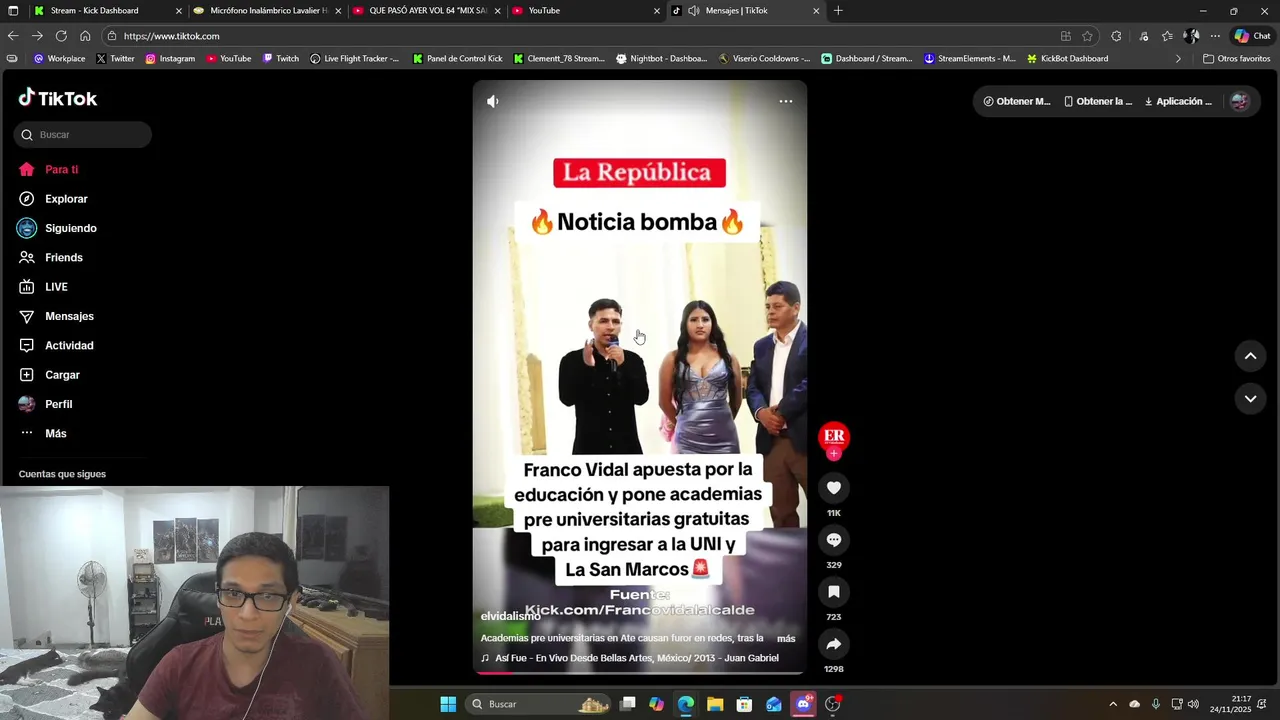
Task: Open the comments bubble showing 329
Action: click(x=834, y=540)
